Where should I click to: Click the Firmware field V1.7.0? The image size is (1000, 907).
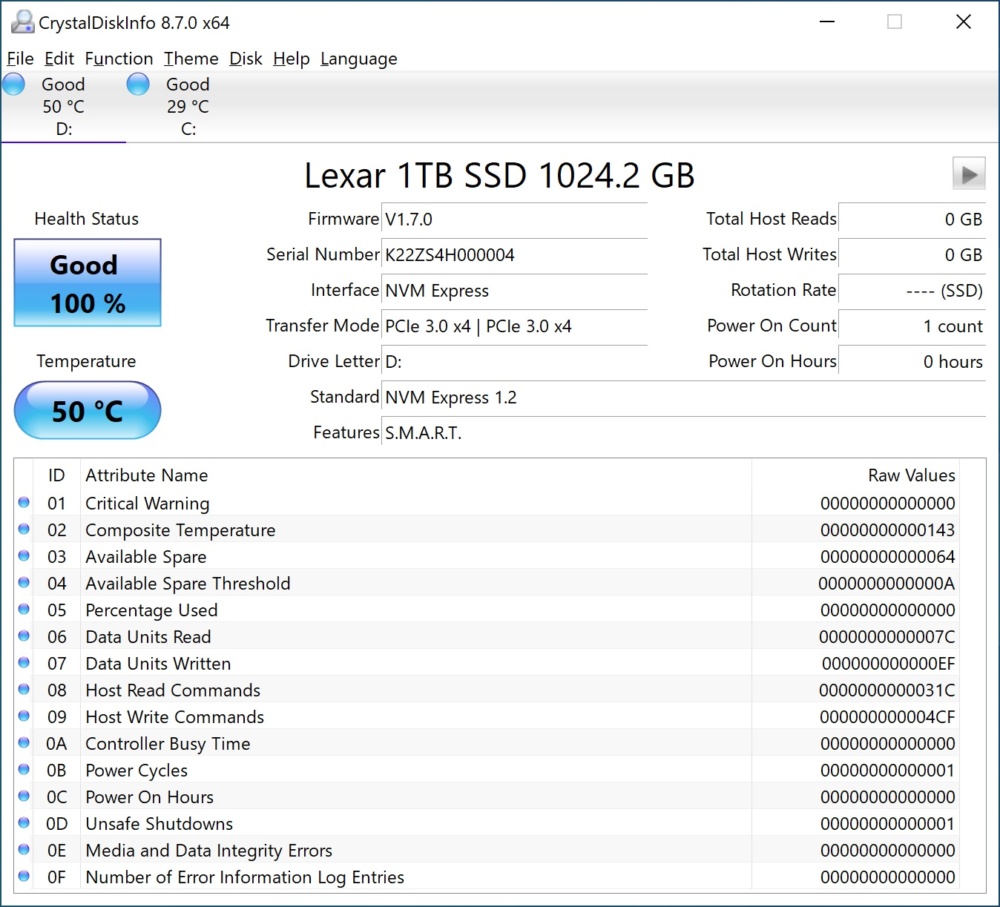pyautogui.click(x=514, y=219)
